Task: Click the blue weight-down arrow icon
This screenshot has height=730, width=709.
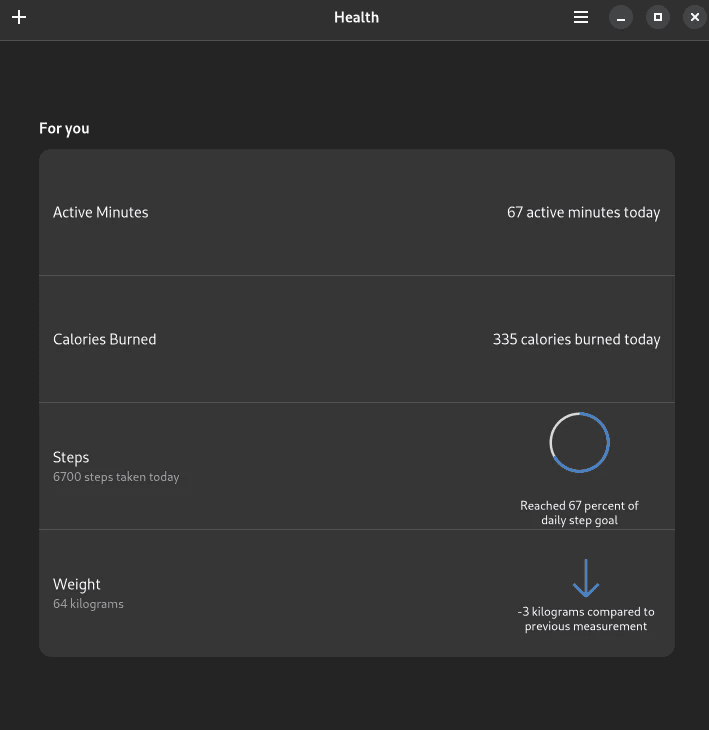Action: pyautogui.click(x=586, y=578)
